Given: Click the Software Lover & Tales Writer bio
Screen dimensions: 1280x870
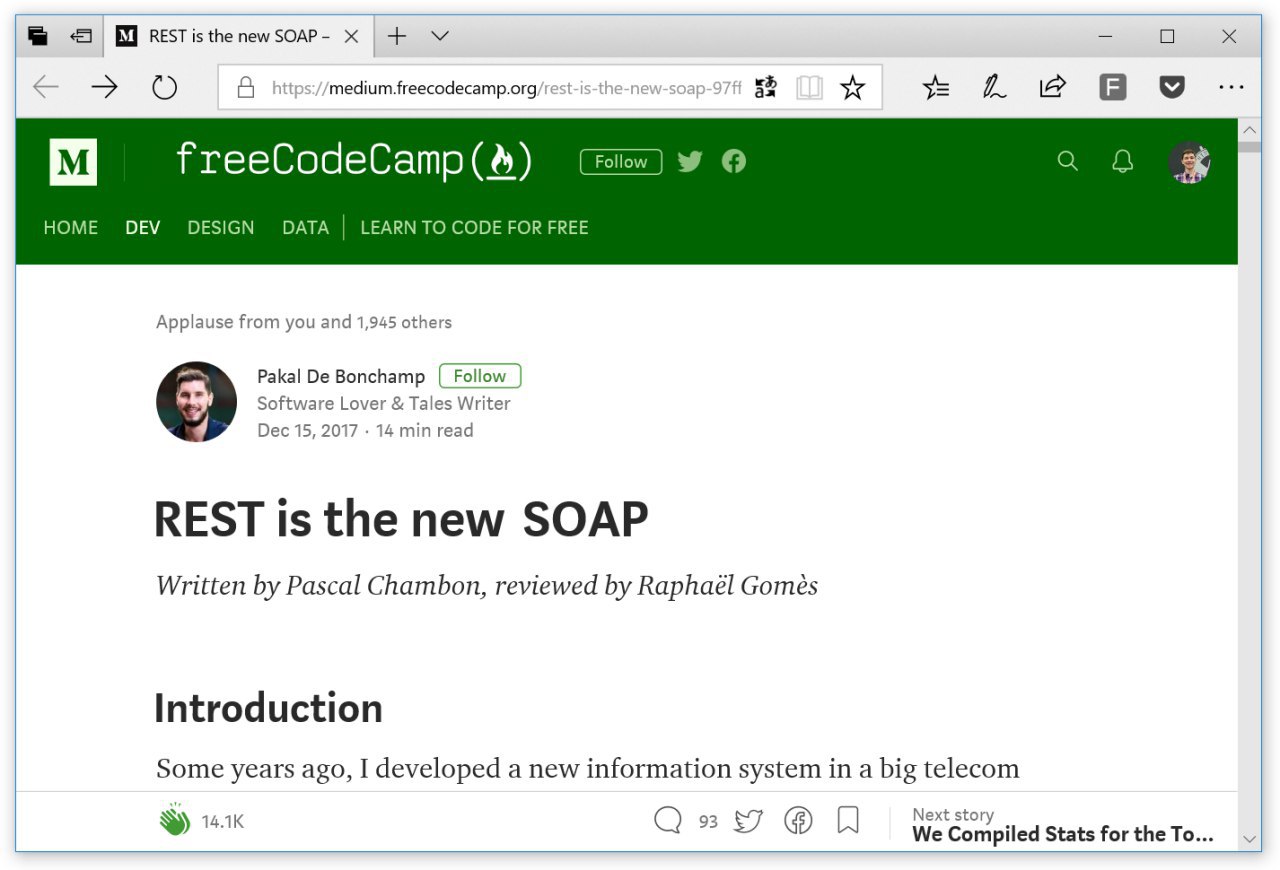Looking at the screenshot, I should [x=384, y=404].
